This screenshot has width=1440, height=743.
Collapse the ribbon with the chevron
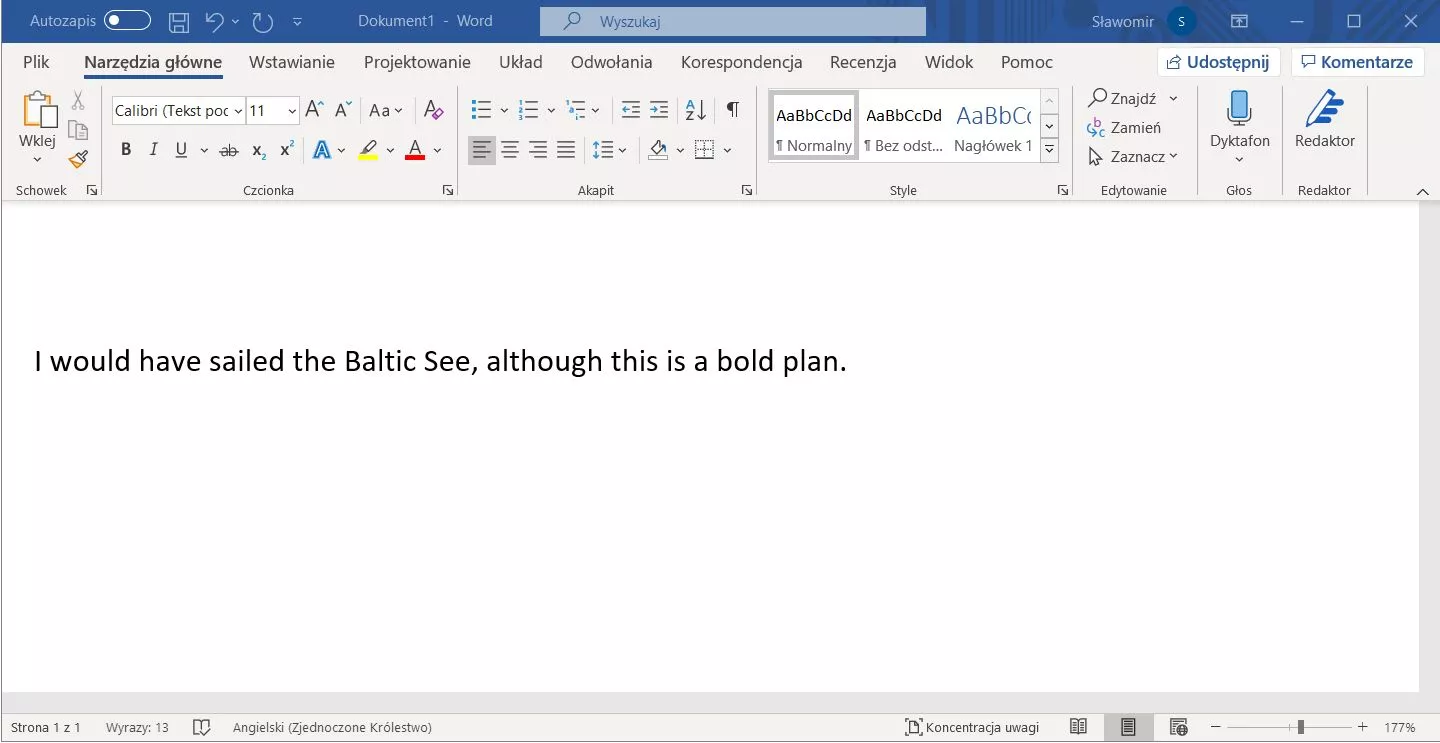point(1423,191)
